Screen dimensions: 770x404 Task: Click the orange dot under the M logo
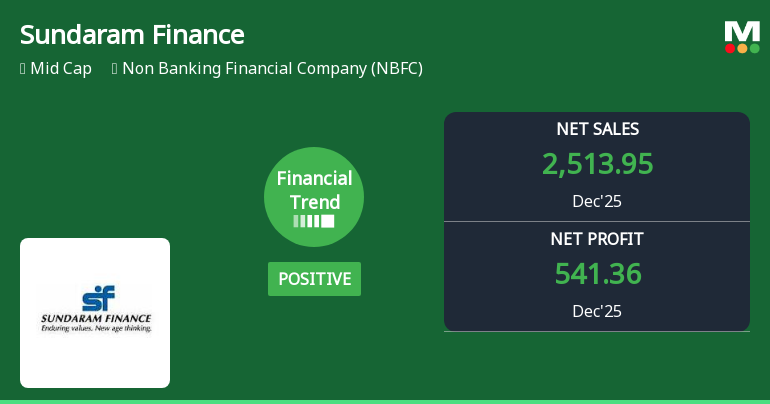point(742,48)
